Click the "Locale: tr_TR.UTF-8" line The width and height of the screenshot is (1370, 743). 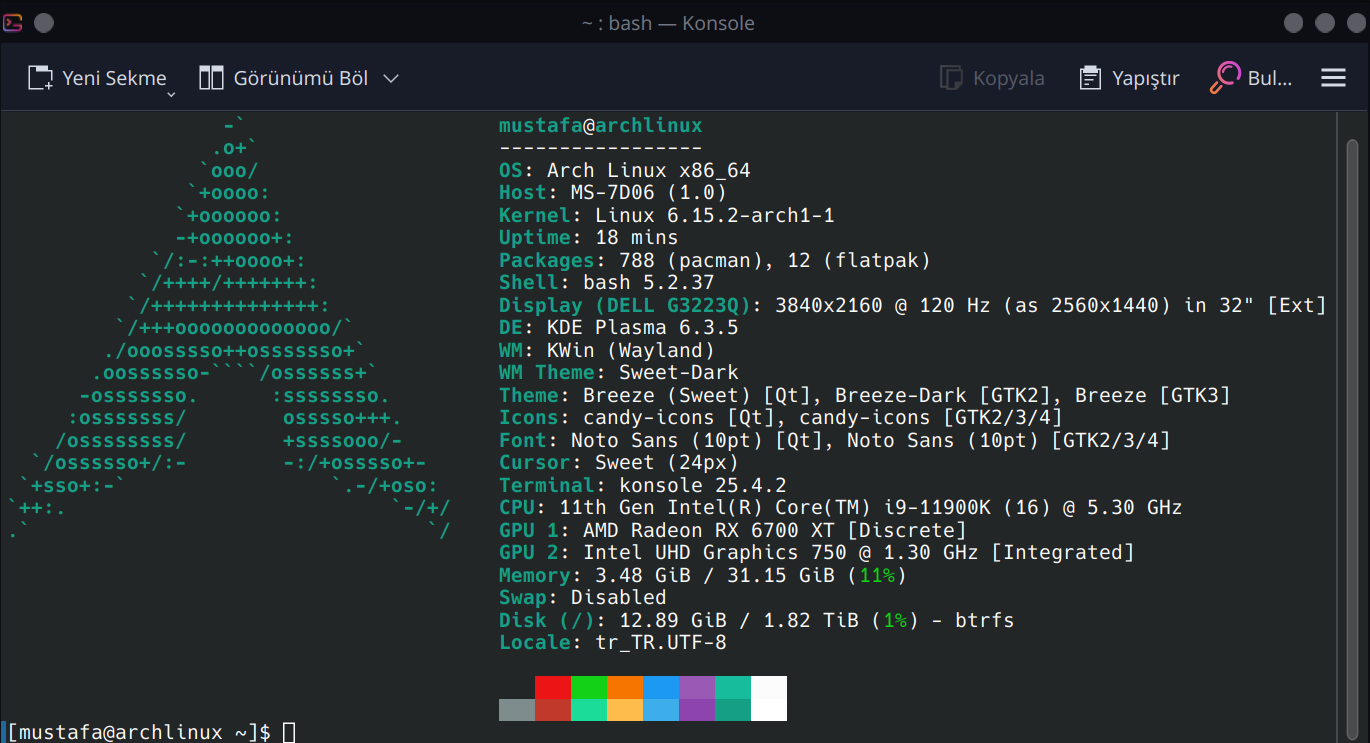(x=613, y=643)
